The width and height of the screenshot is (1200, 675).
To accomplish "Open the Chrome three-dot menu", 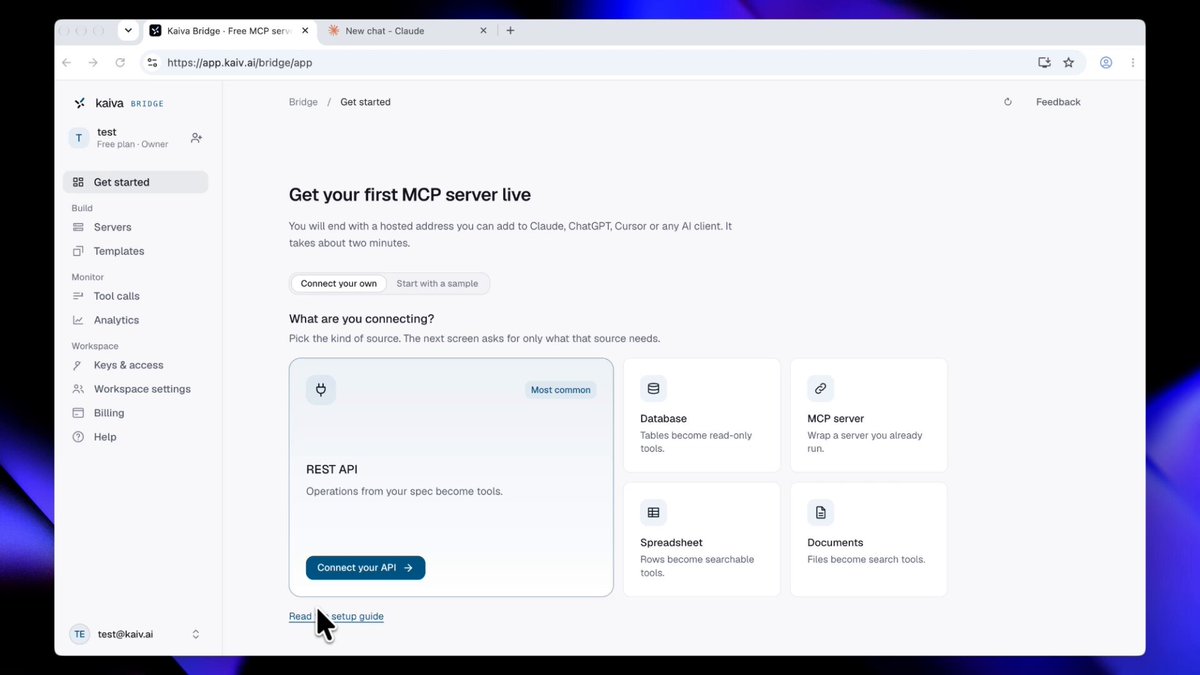I will [x=1132, y=62].
